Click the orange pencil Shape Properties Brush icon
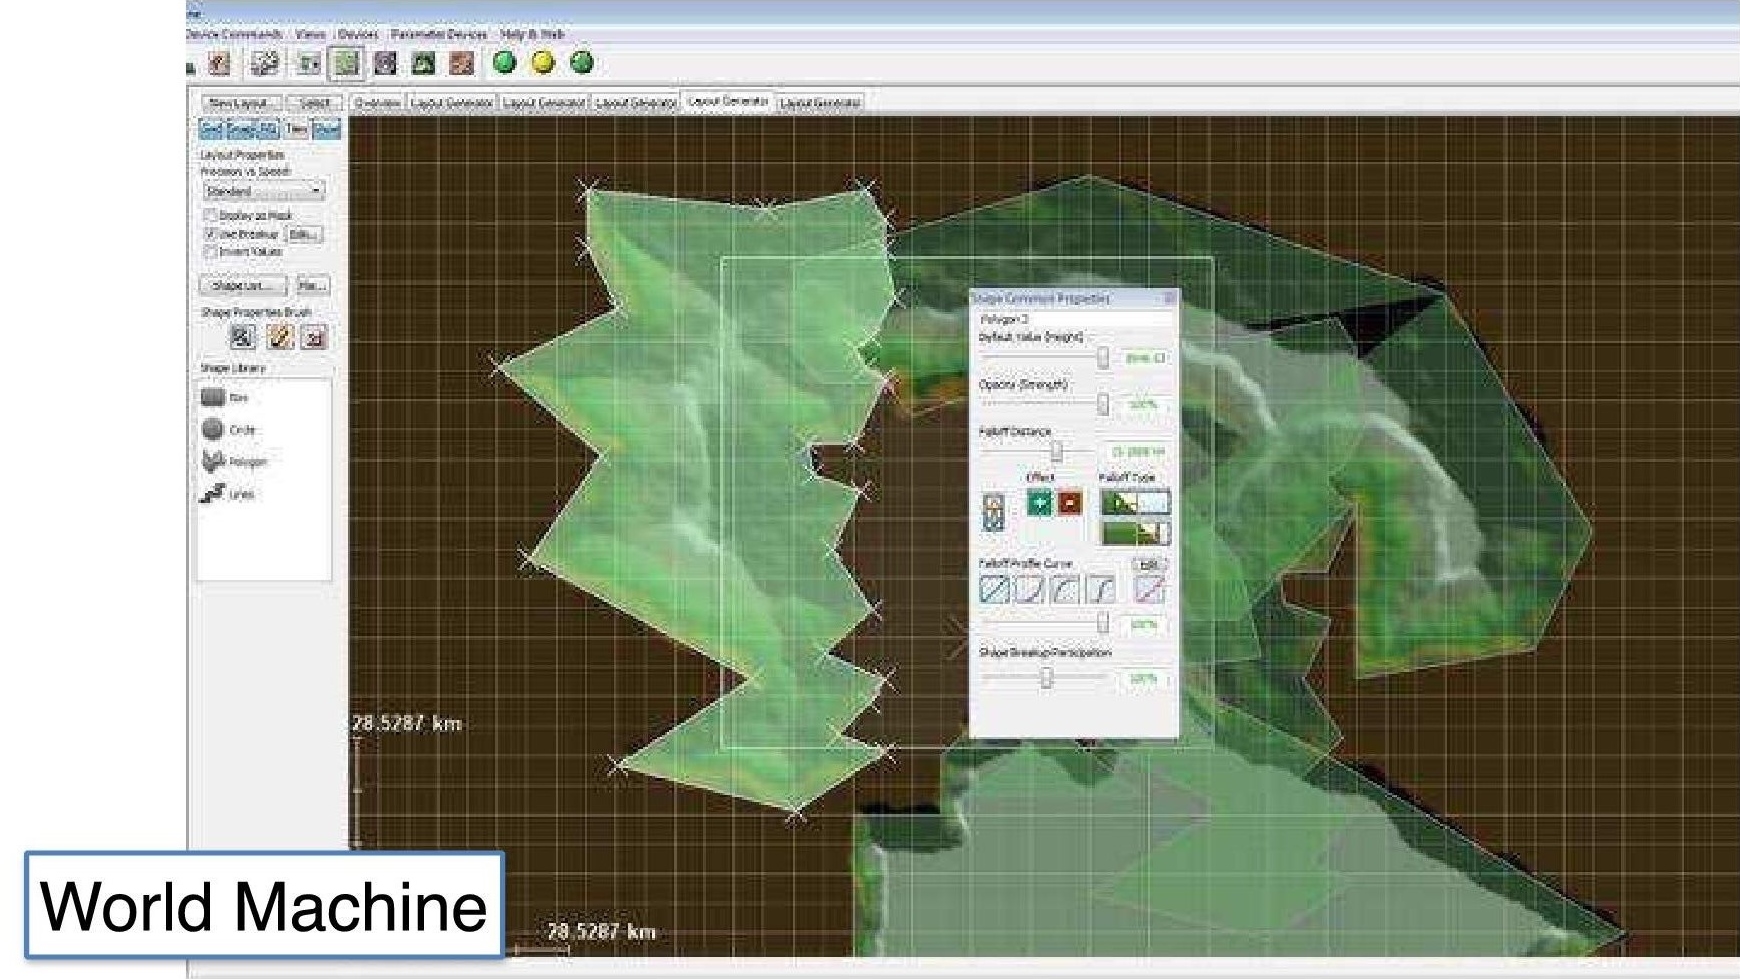Viewport: 1740px width, 979px height. click(279, 338)
